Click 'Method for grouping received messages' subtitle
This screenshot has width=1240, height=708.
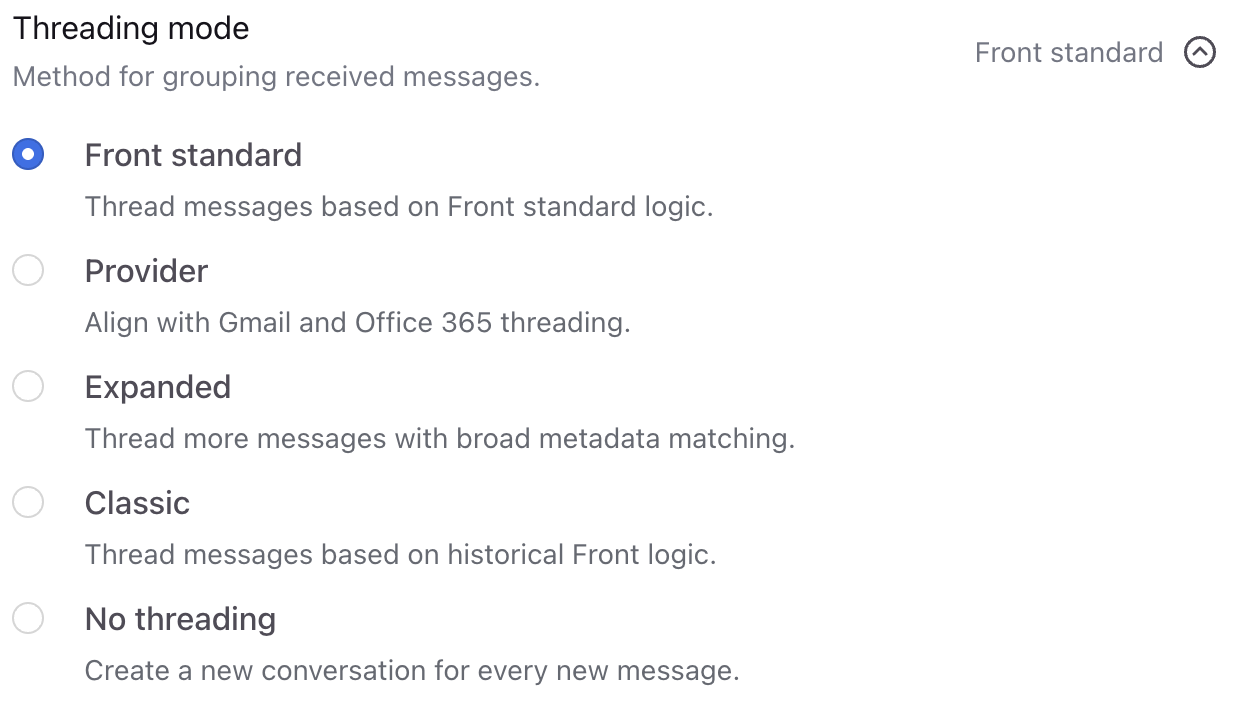276,77
